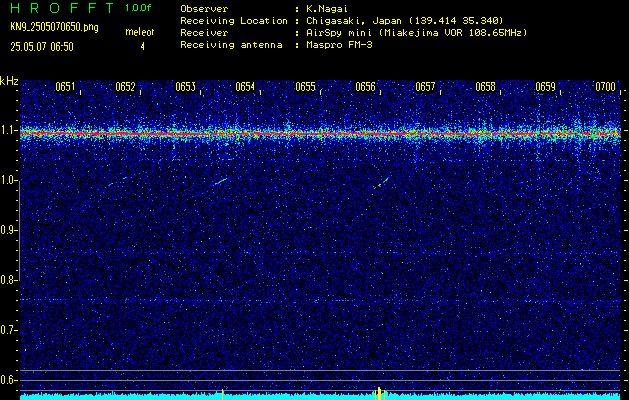This screenshot has height=400, width=629.
Task: Click the 0656 time label
Action: click(x=365, y=87)
